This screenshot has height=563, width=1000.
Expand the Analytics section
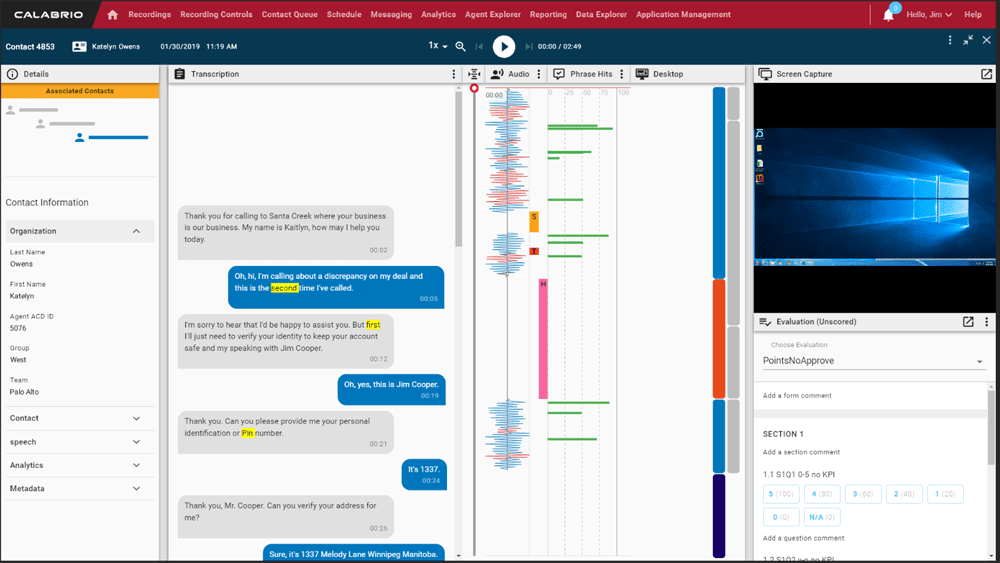point(136,465)
